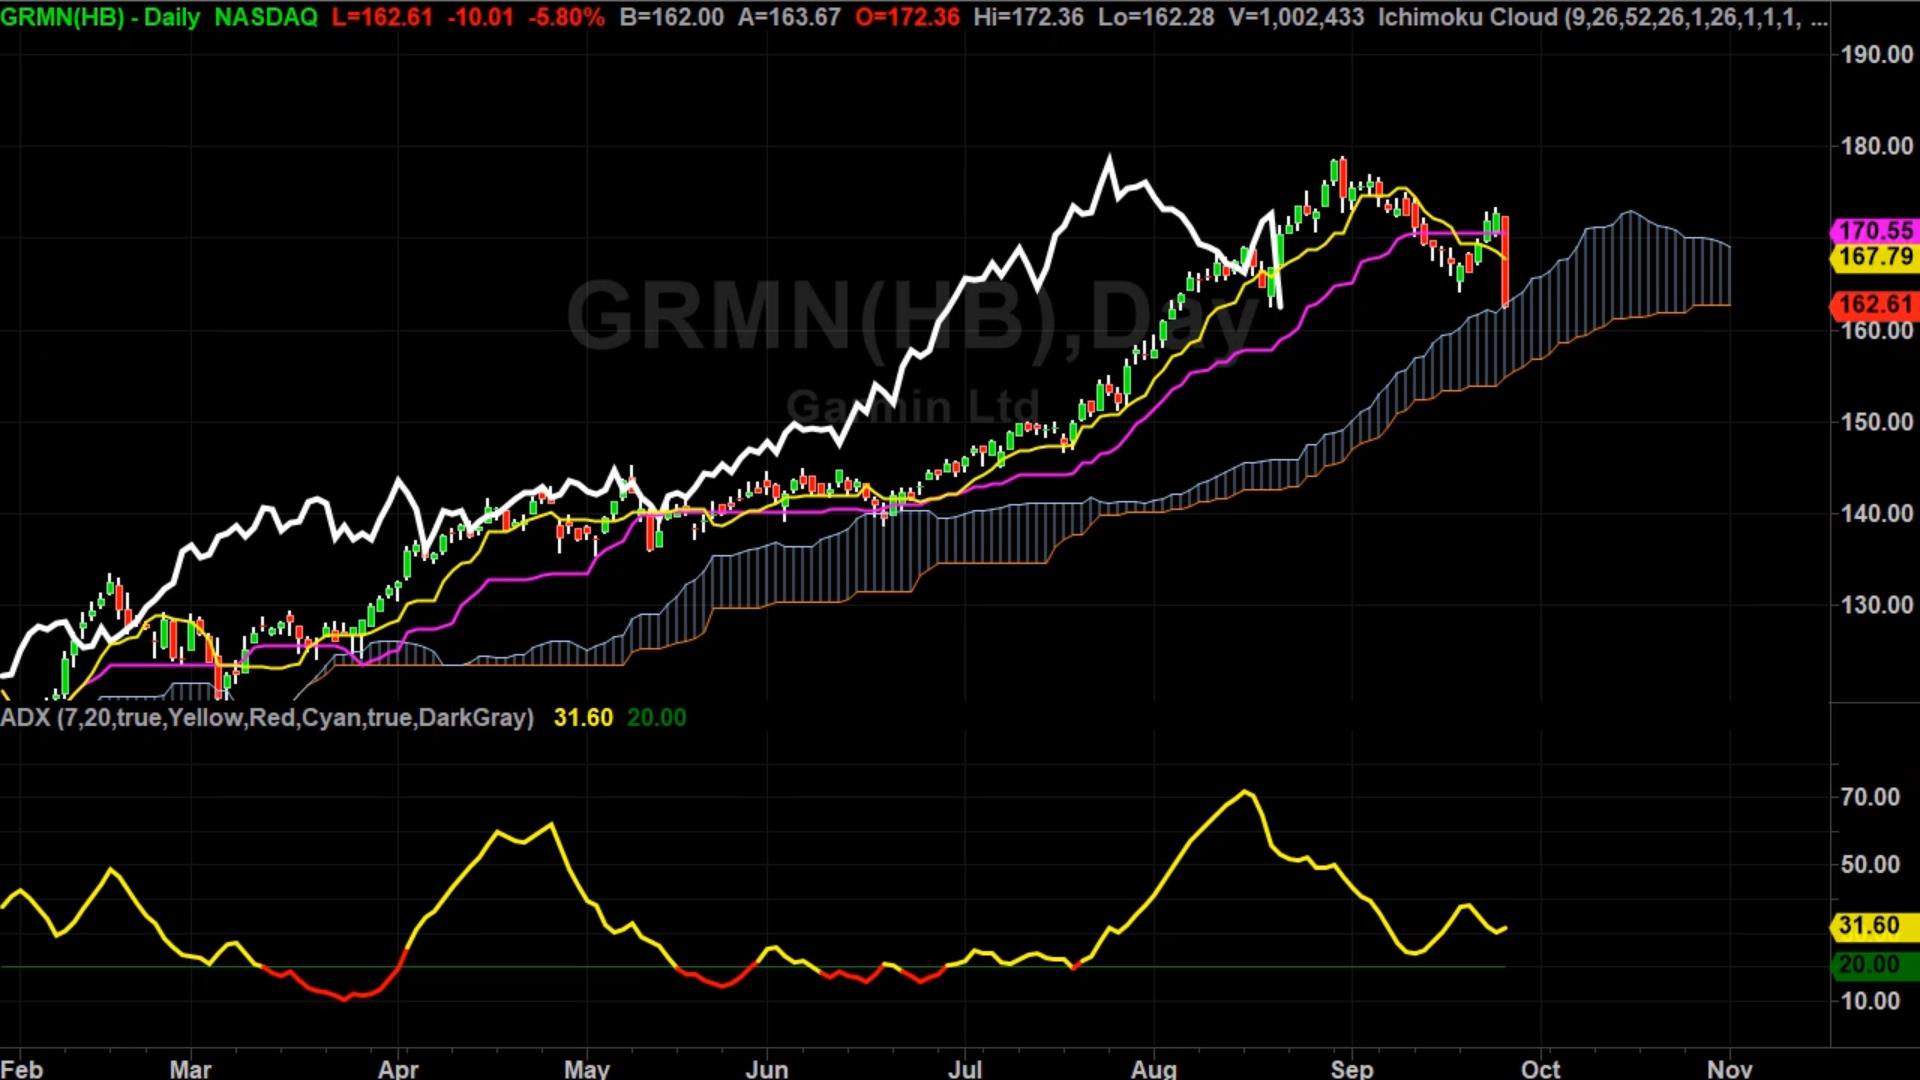Viewport: 1920px width, 1080px height.
Task: Click the 10.00 ADX axis label
Action: pos(1870,1001)
